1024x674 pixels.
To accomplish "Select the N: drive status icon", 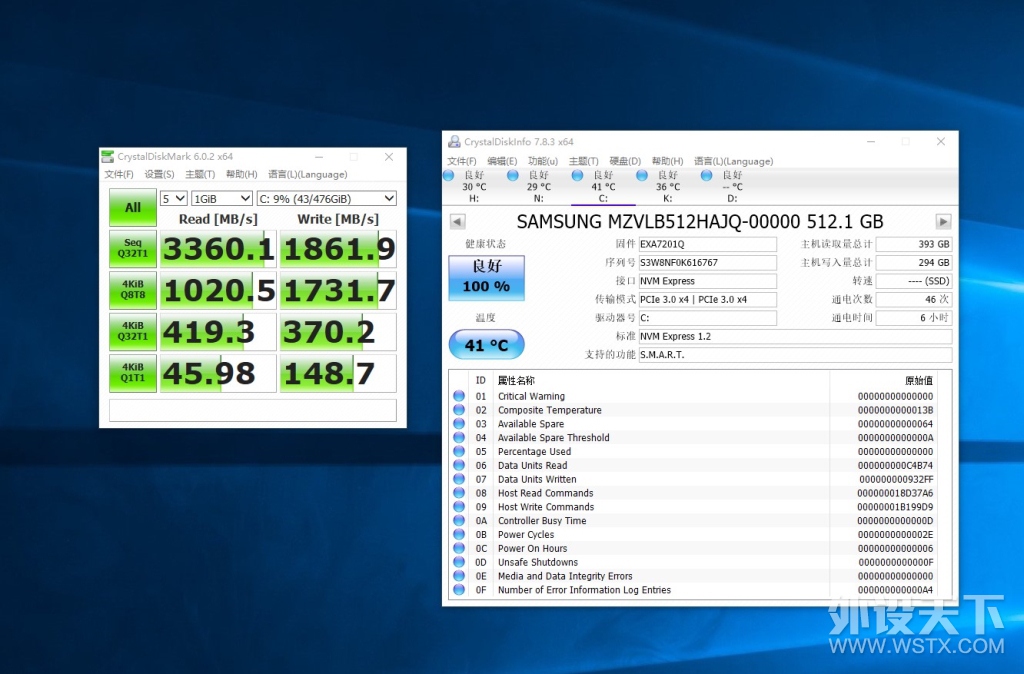I will point(513,175).
